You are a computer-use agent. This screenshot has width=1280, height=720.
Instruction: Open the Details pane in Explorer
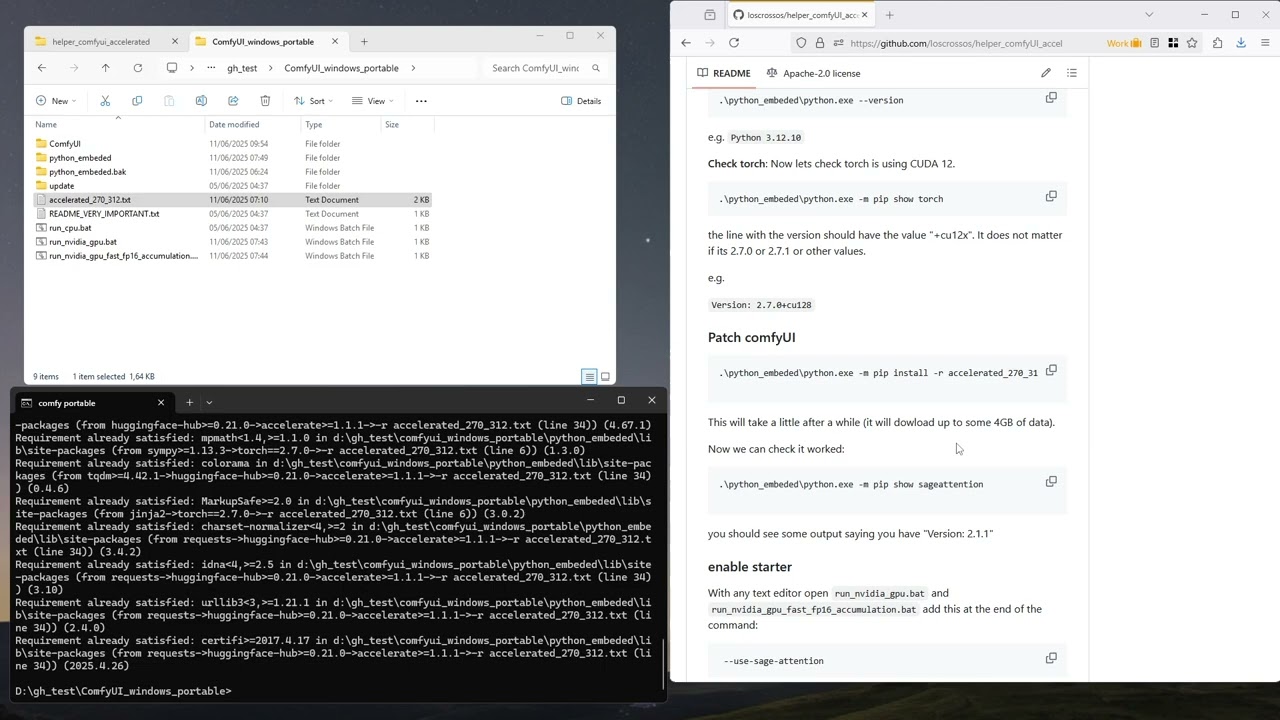click(581, 101)
